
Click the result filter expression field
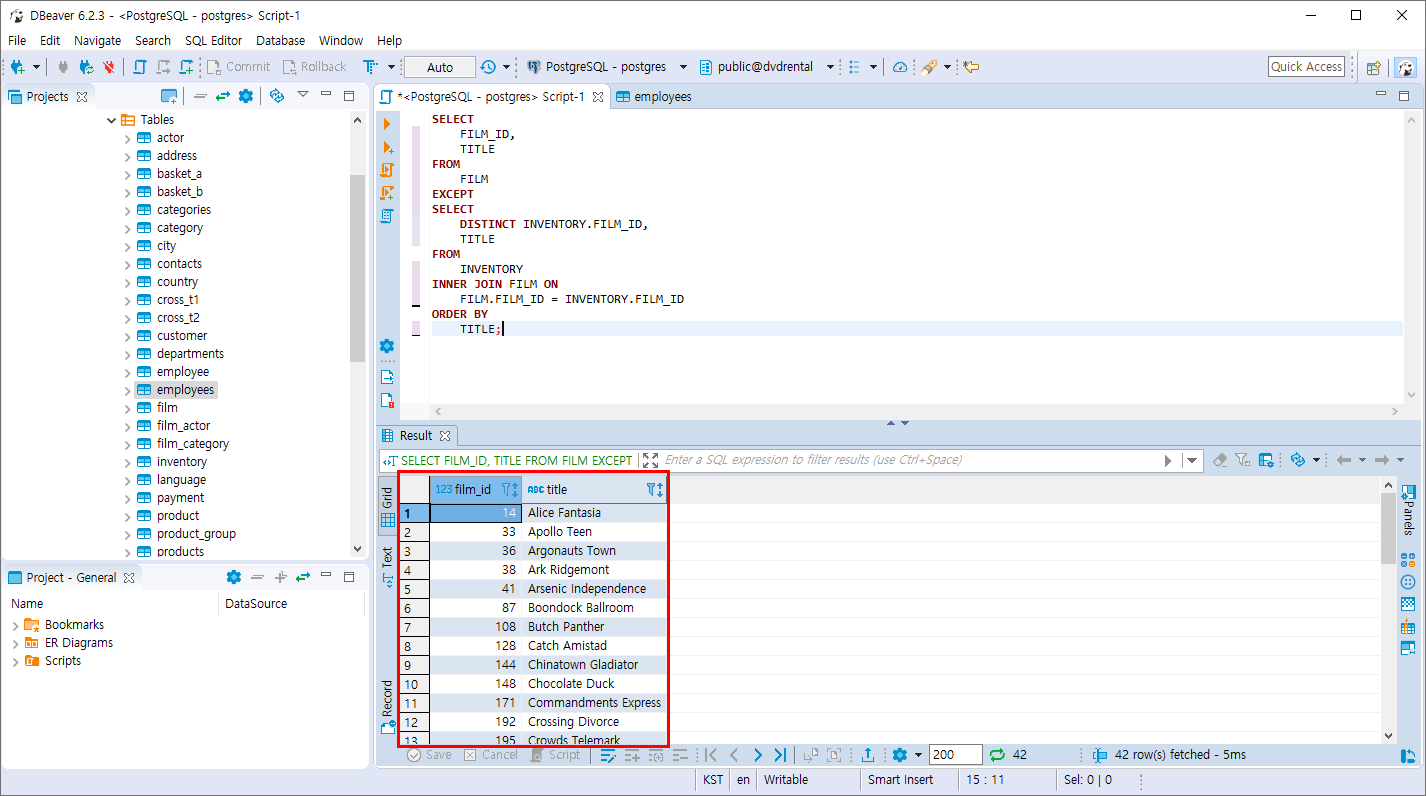[910, 460]
